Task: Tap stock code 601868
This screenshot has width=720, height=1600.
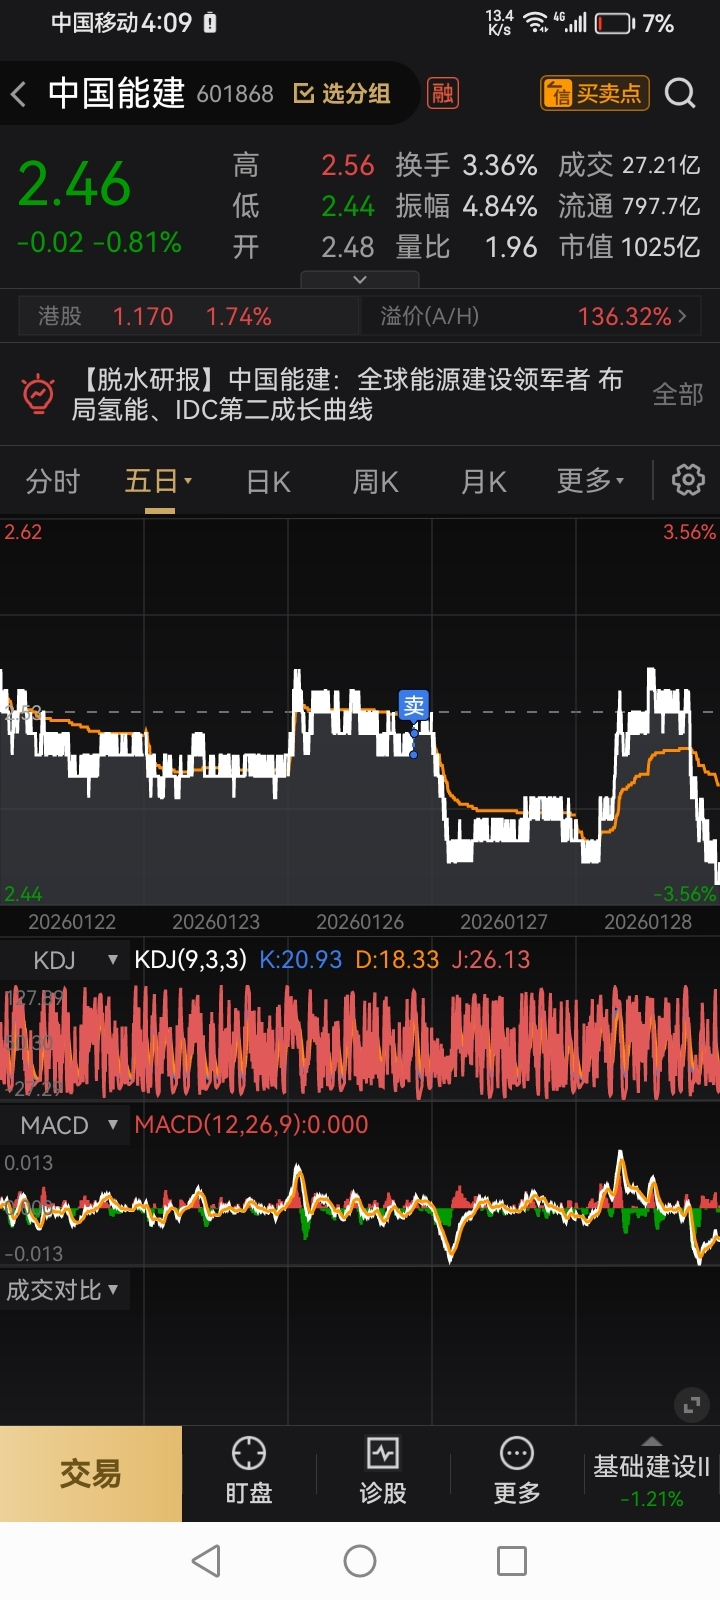Action: pyautogui.click(x=235, y=94)
